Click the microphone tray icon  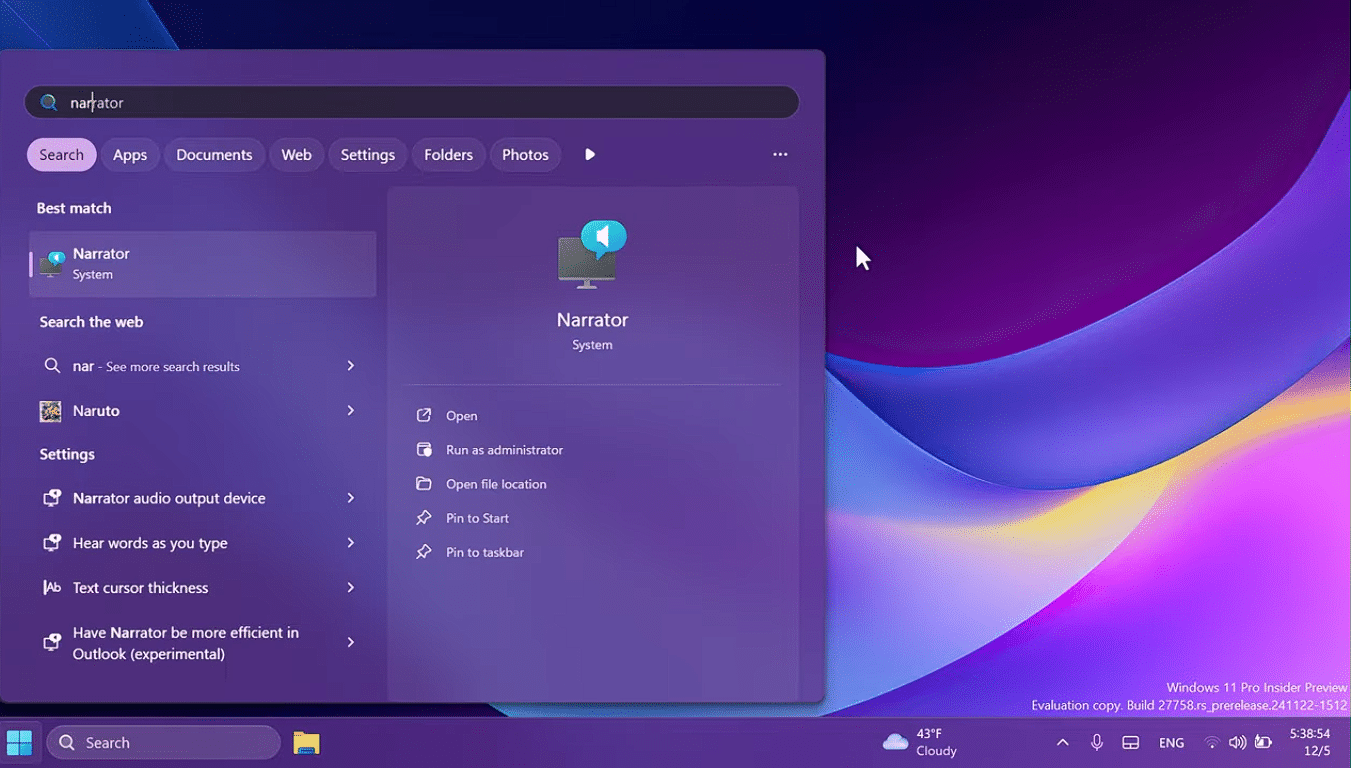pos(1097,743)
